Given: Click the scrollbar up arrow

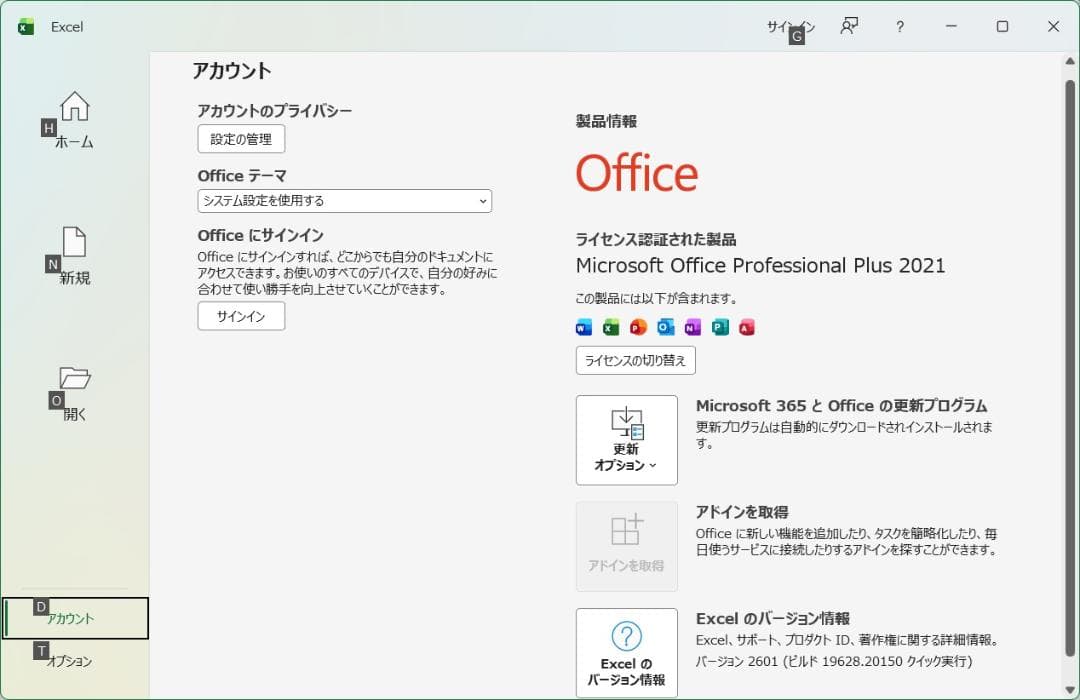Looking at the screenshot, I should point(1070,61).
